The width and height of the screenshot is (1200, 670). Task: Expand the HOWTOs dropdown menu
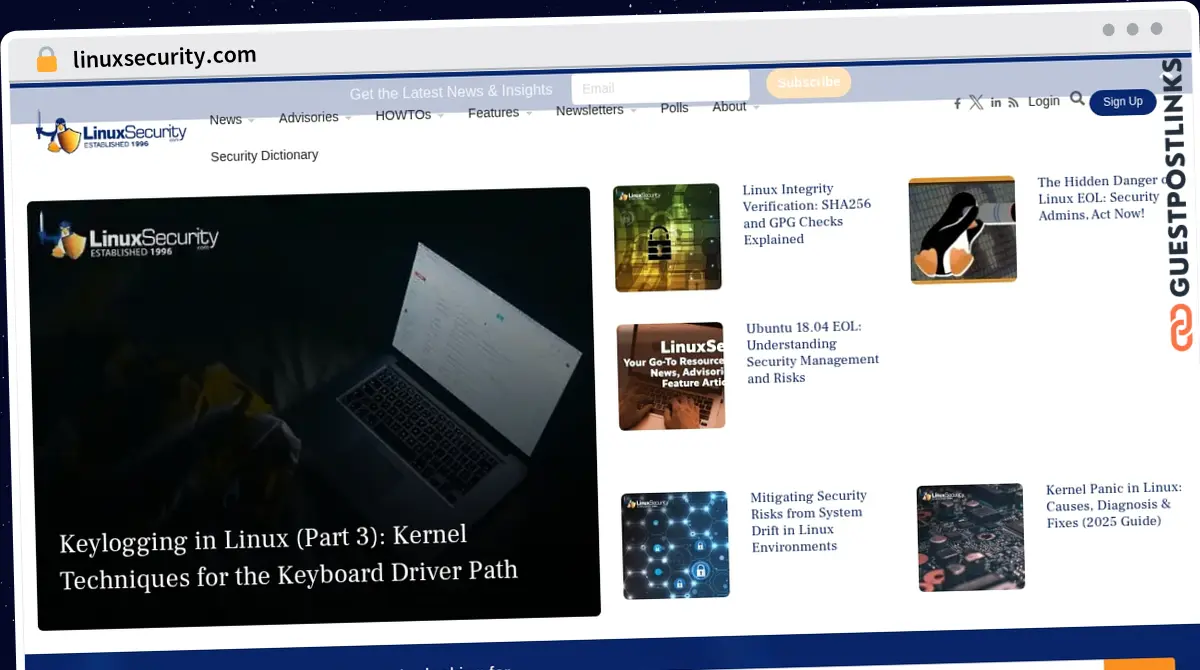[x=409, y=115]
